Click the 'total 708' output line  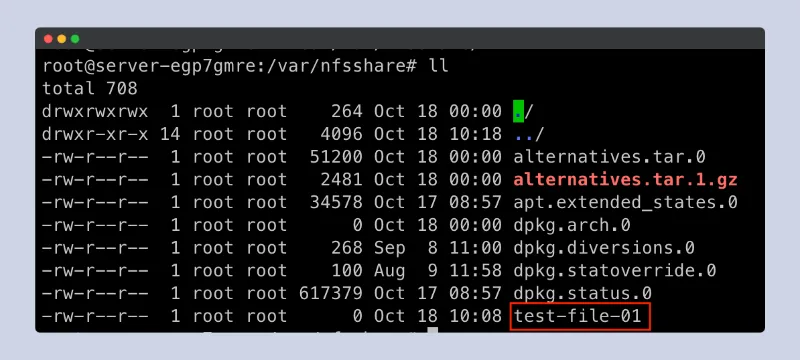[x=90, y=89]
